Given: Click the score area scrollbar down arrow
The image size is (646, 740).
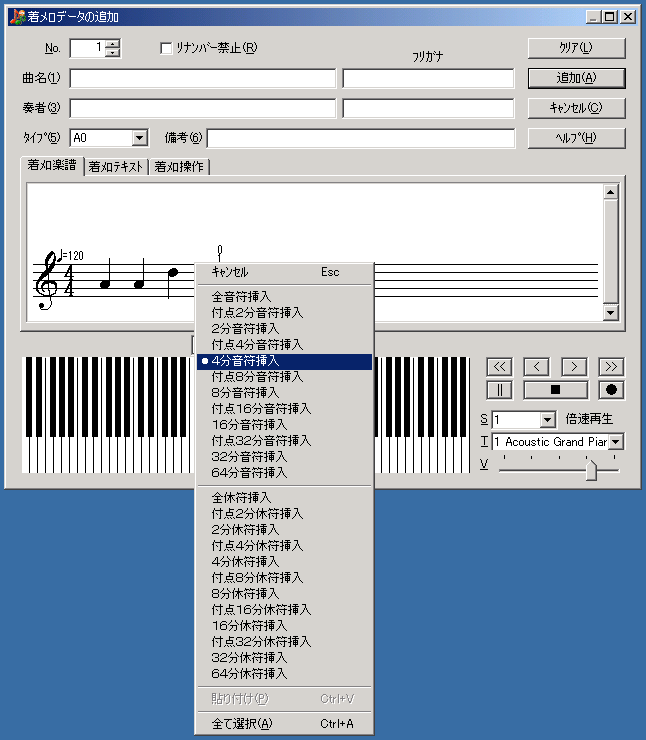Looking at the screenshot, I should click(611, 312).
